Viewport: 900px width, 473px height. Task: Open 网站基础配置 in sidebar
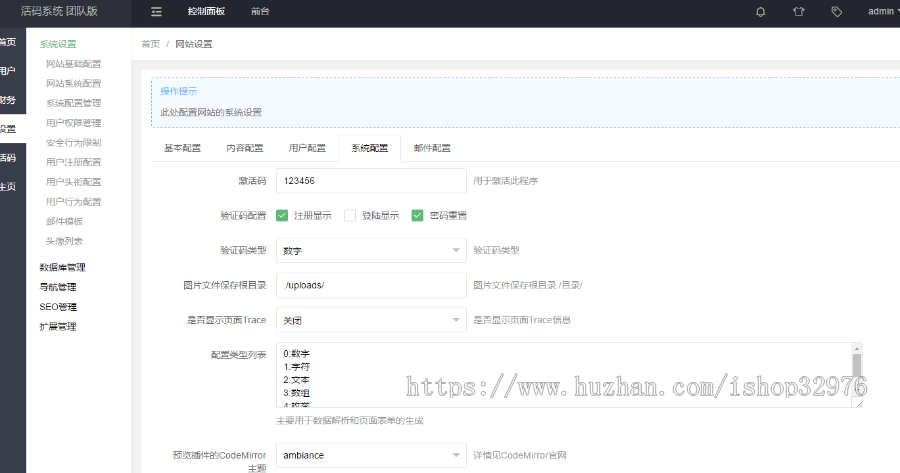coord(73,64)
